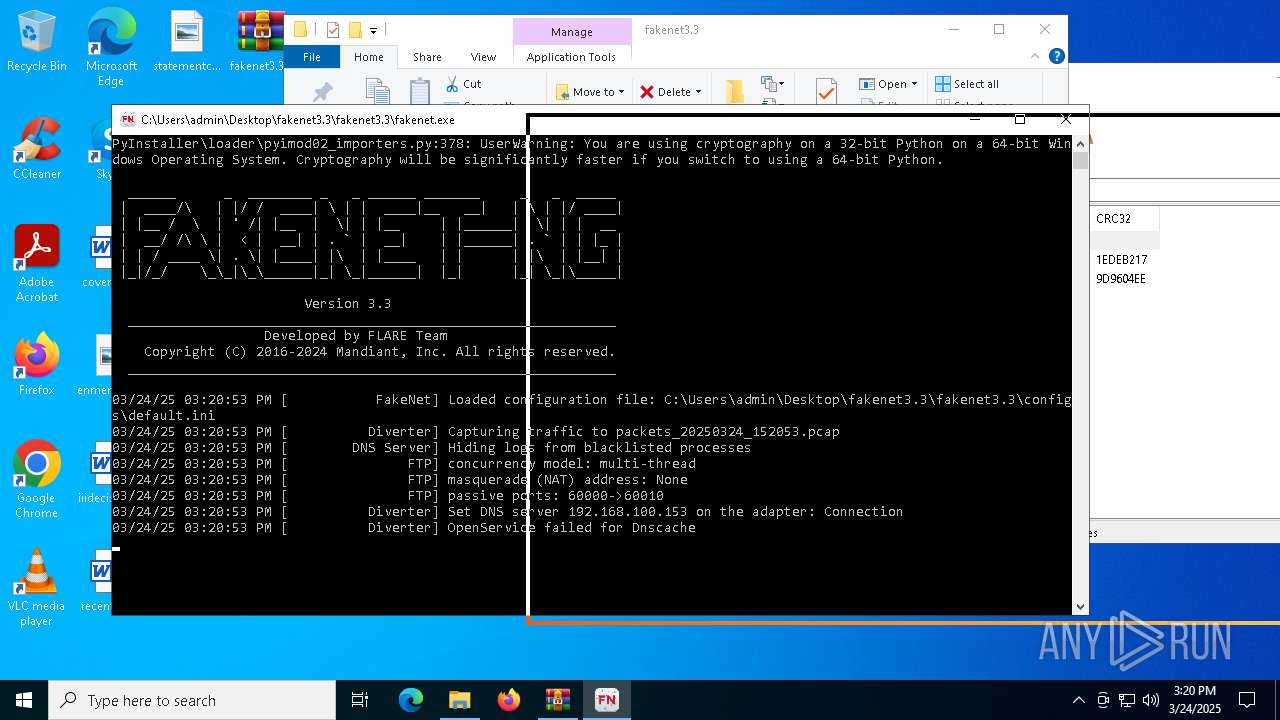The height and width of the screenshot is (720, 1280).
Task: Launch Google Chrome from the desktop
Action: click(x=37, y=480)
